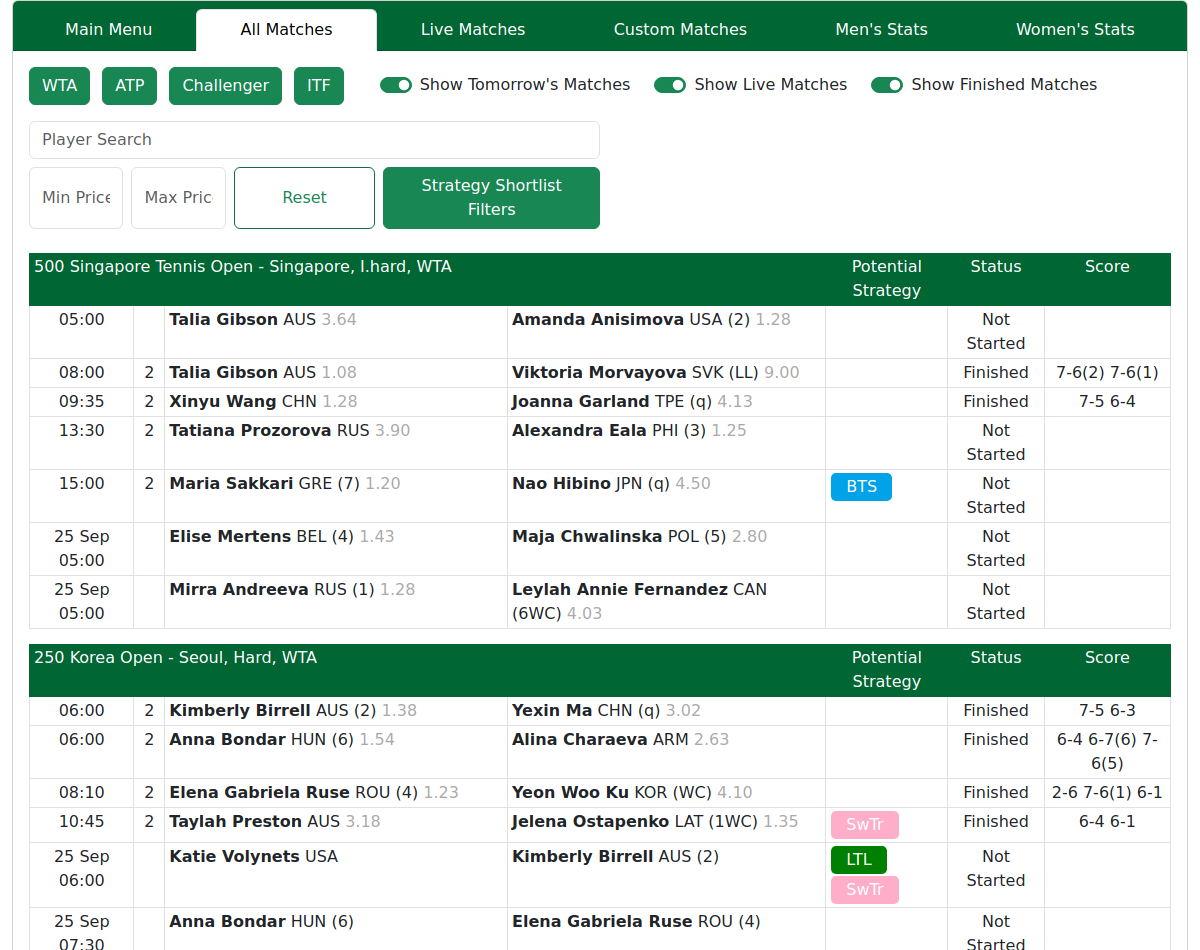Click the 500 Singapore Tennis Open header
The width and height of the screenshot is (1200, 950).
(x=243, y=267)
